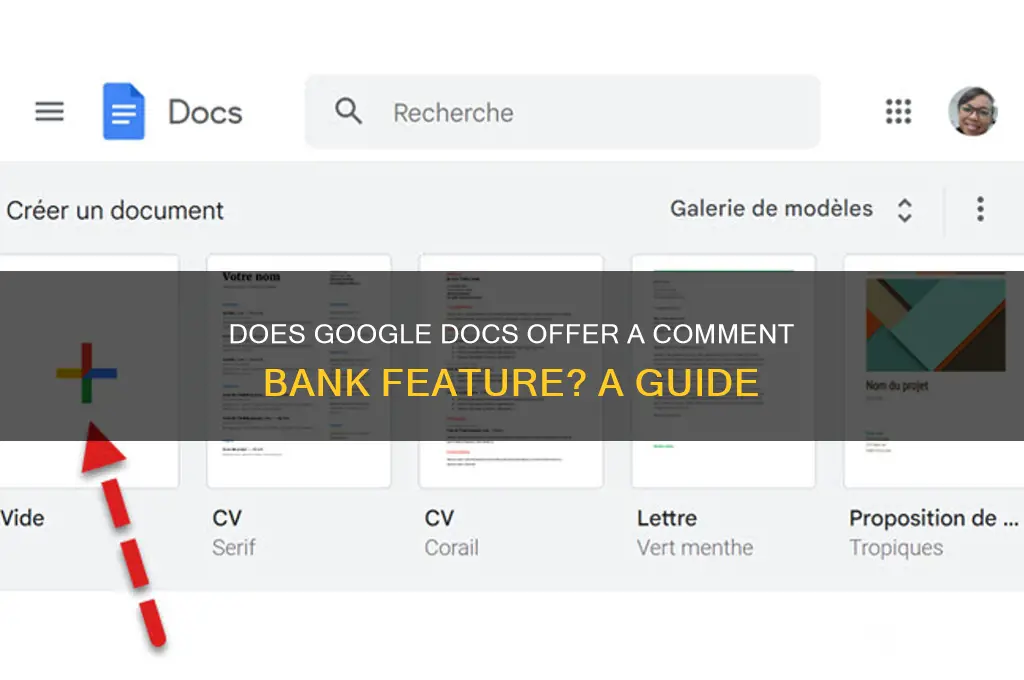
Task: Open the CV Serif template thumbnail
Action: click(299, 371)
